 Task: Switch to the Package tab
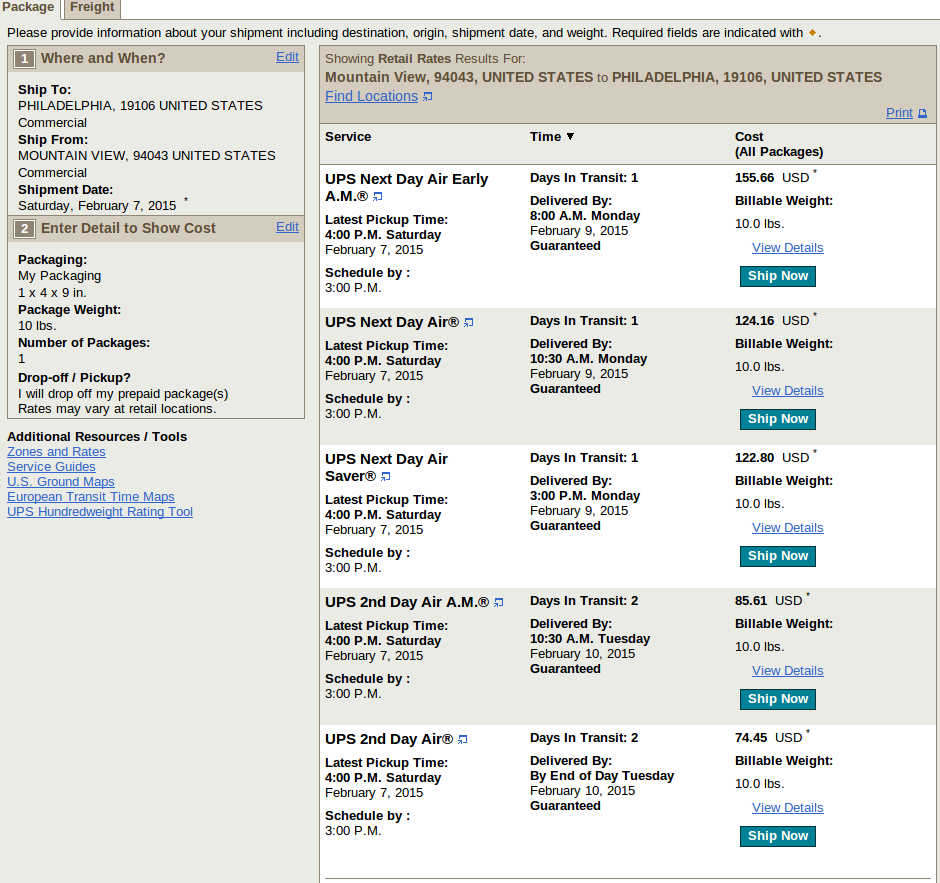coord(29,8)
